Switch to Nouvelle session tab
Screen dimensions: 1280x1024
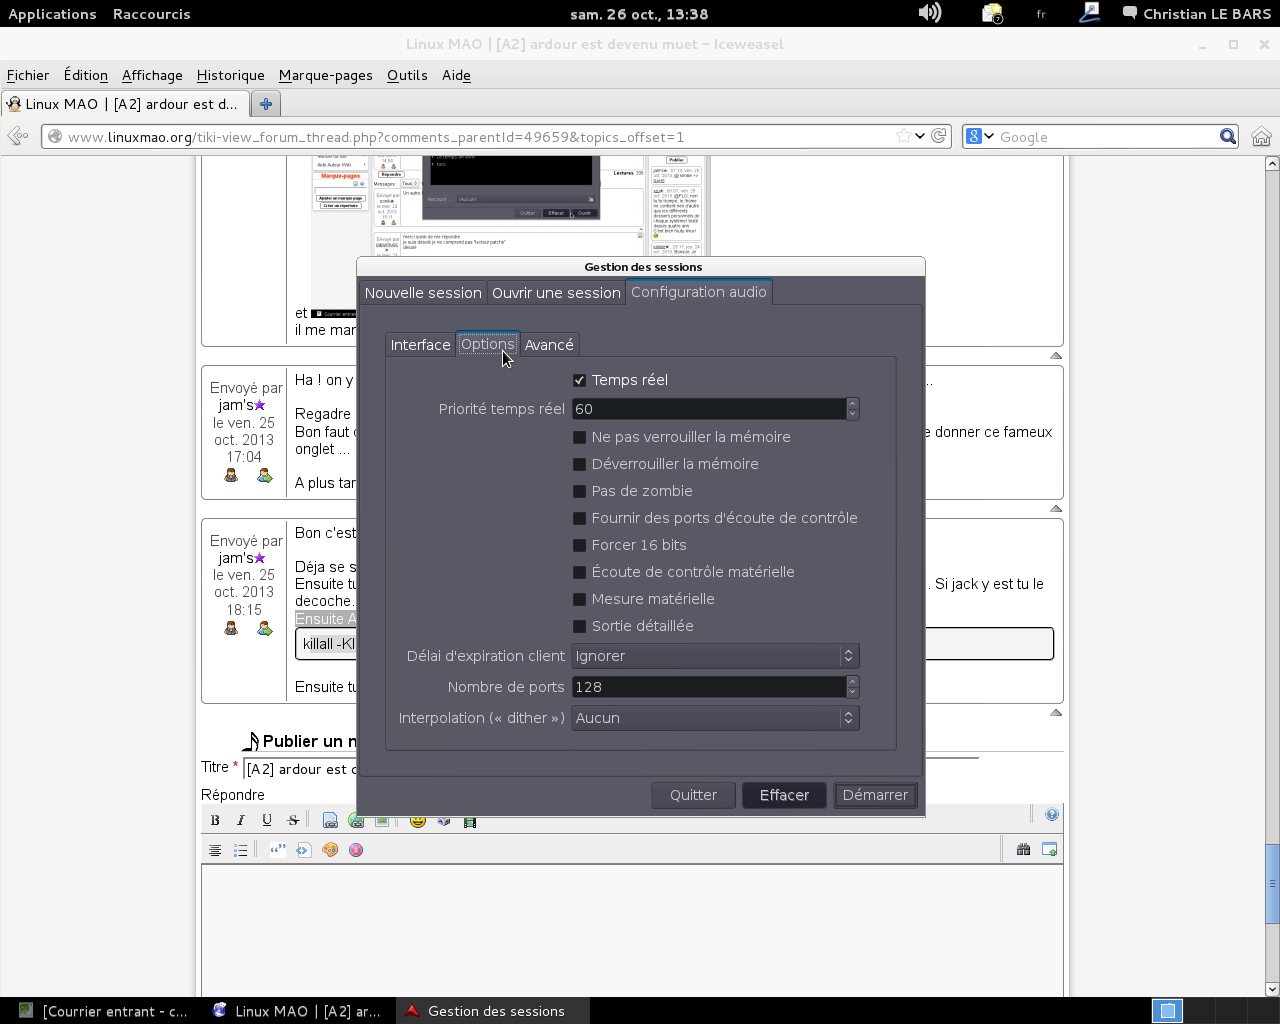(423, 293)
